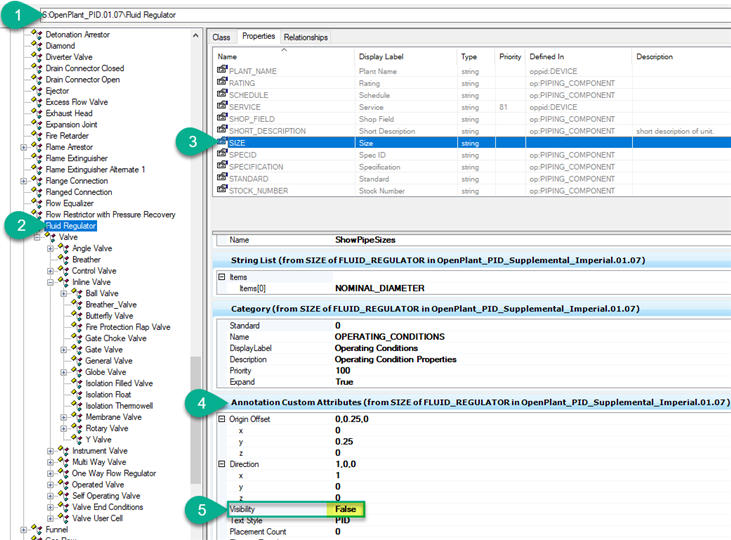Click the Ejector class icon
The height and width of the screenshot is (540, 731).
[36, 90]
